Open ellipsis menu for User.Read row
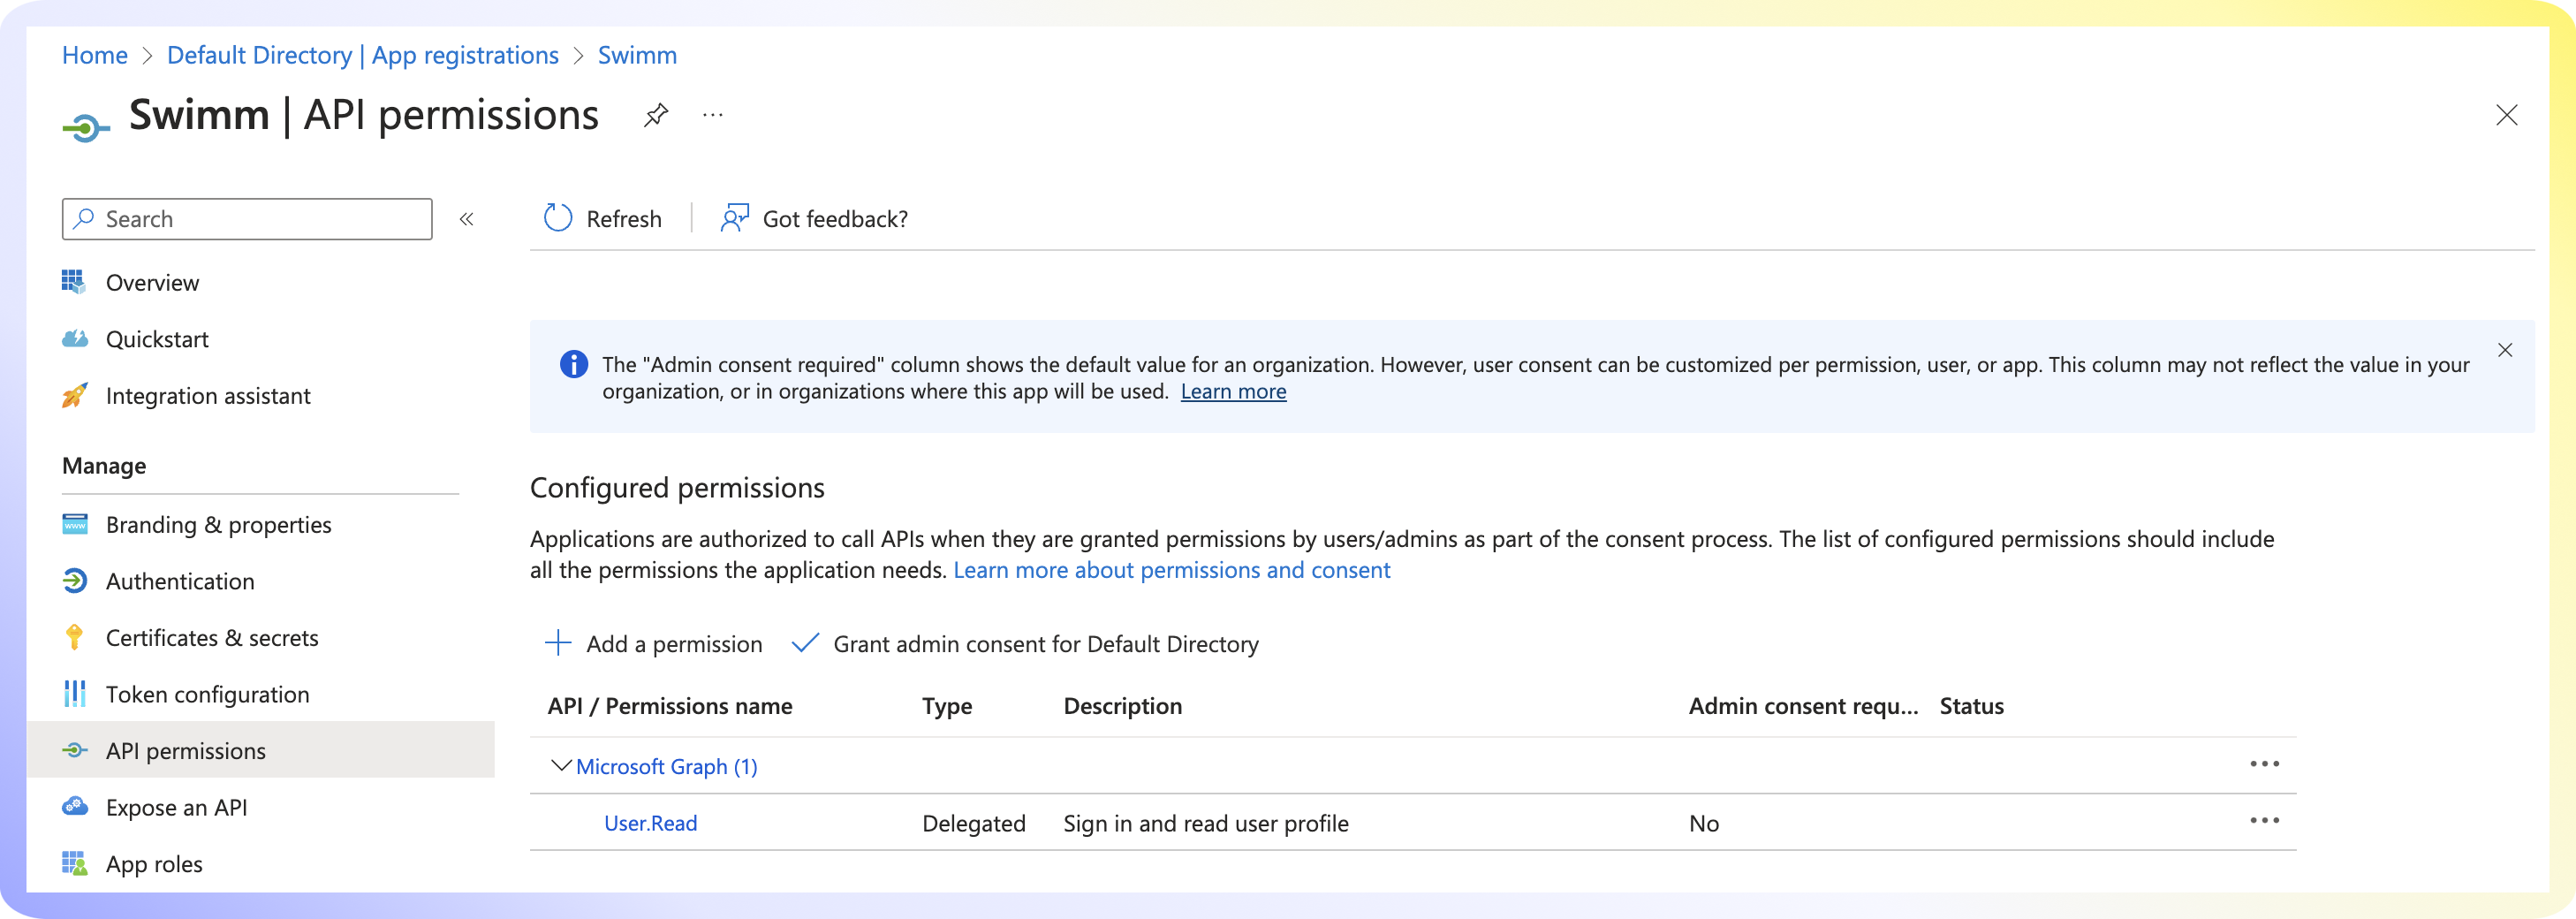Screen dimensions: 2576x919 2264,821
